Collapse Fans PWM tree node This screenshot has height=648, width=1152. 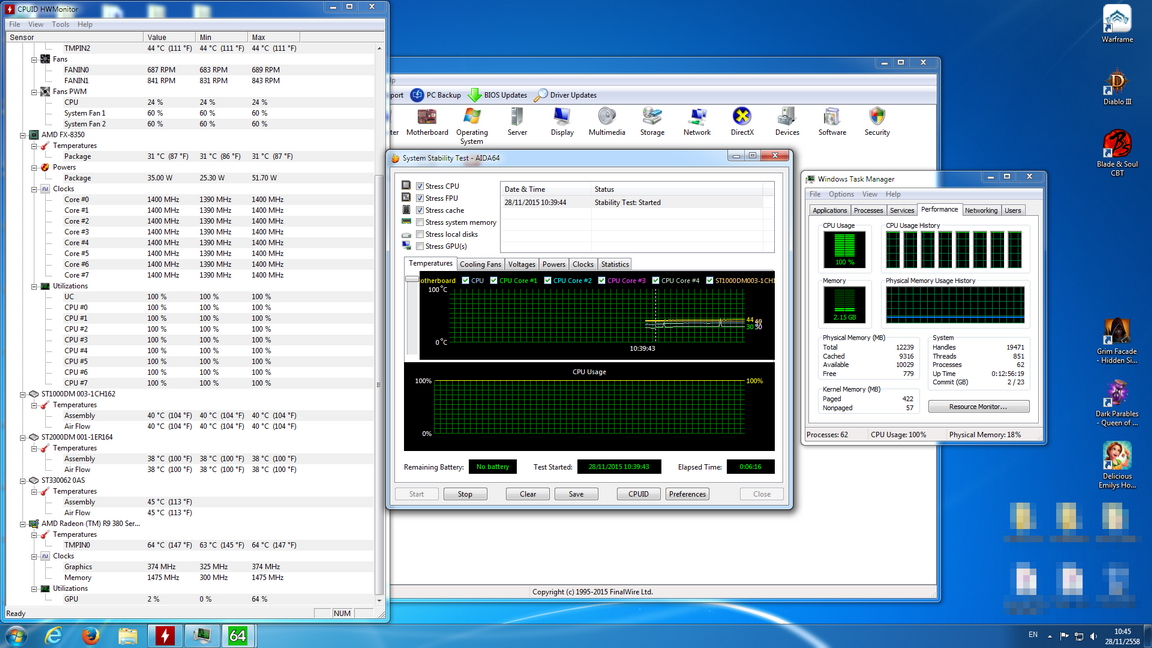(34, 92)
